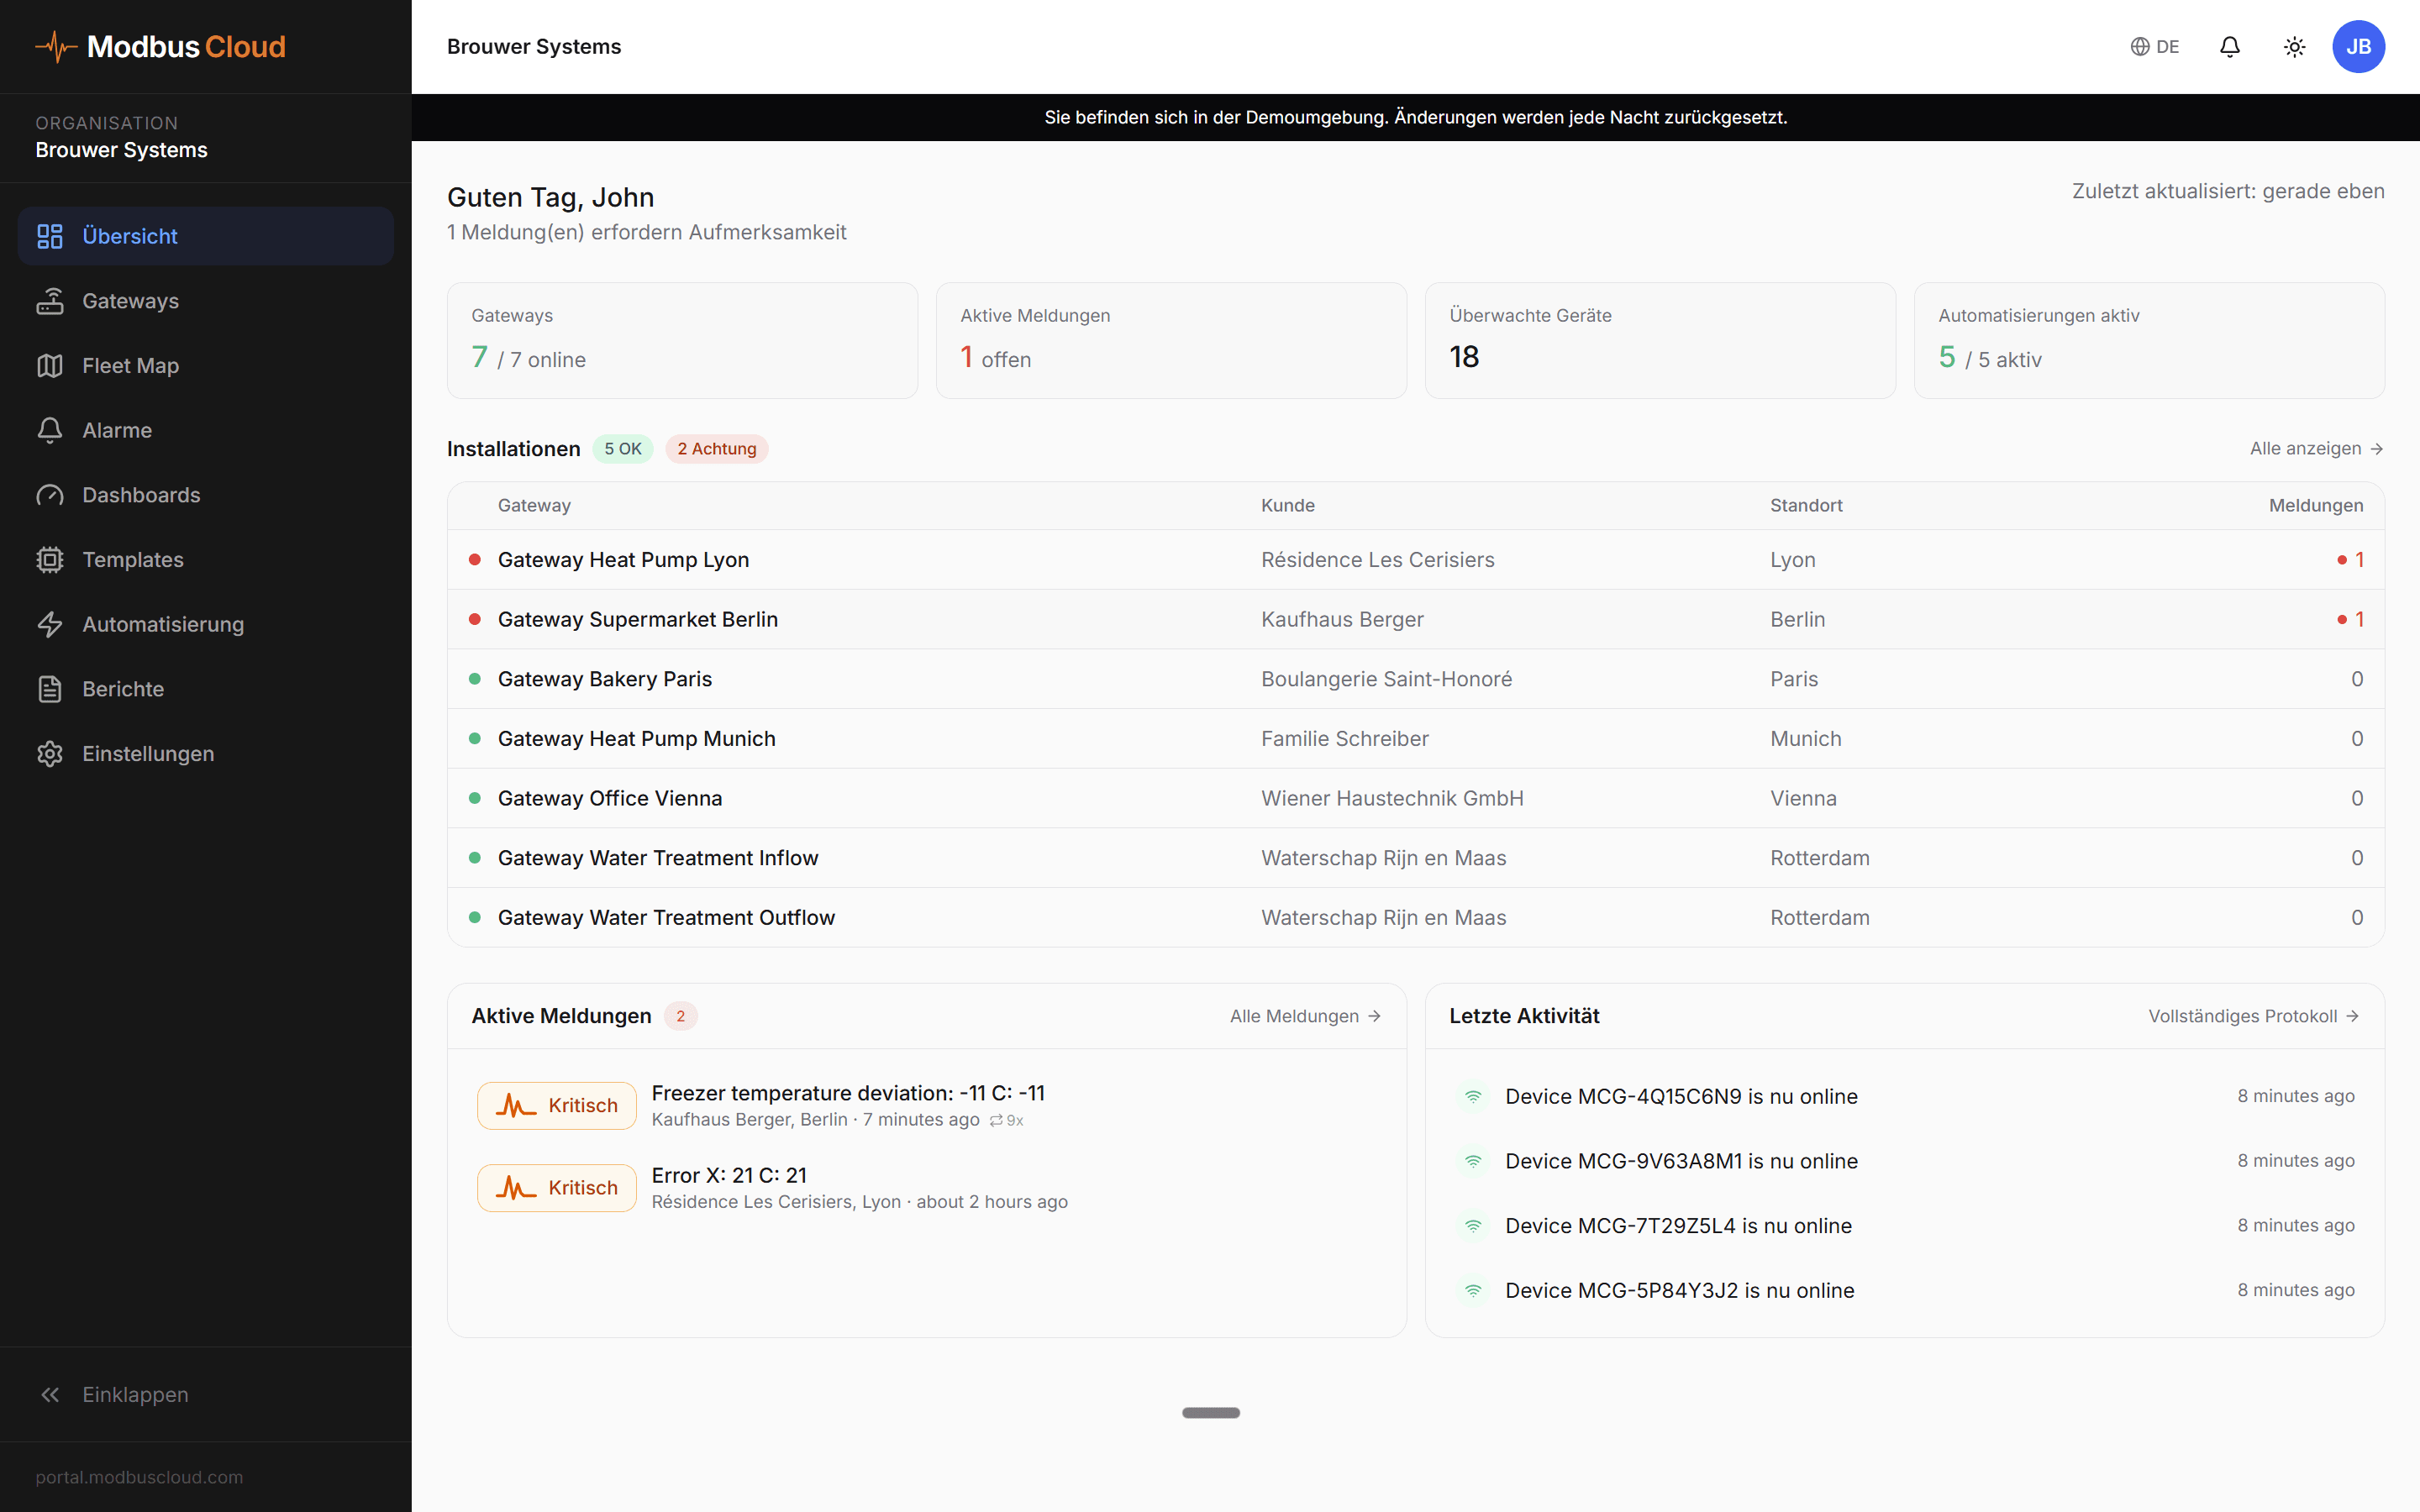Click portal.modbuscloud.com footer text
2420x1512 pixels.
139,1477
